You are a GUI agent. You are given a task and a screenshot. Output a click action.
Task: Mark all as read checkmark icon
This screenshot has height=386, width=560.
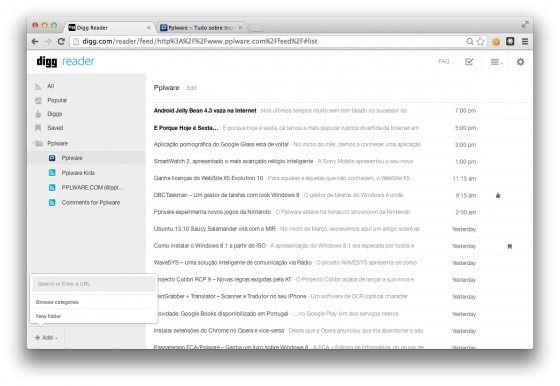click(469, 62)
